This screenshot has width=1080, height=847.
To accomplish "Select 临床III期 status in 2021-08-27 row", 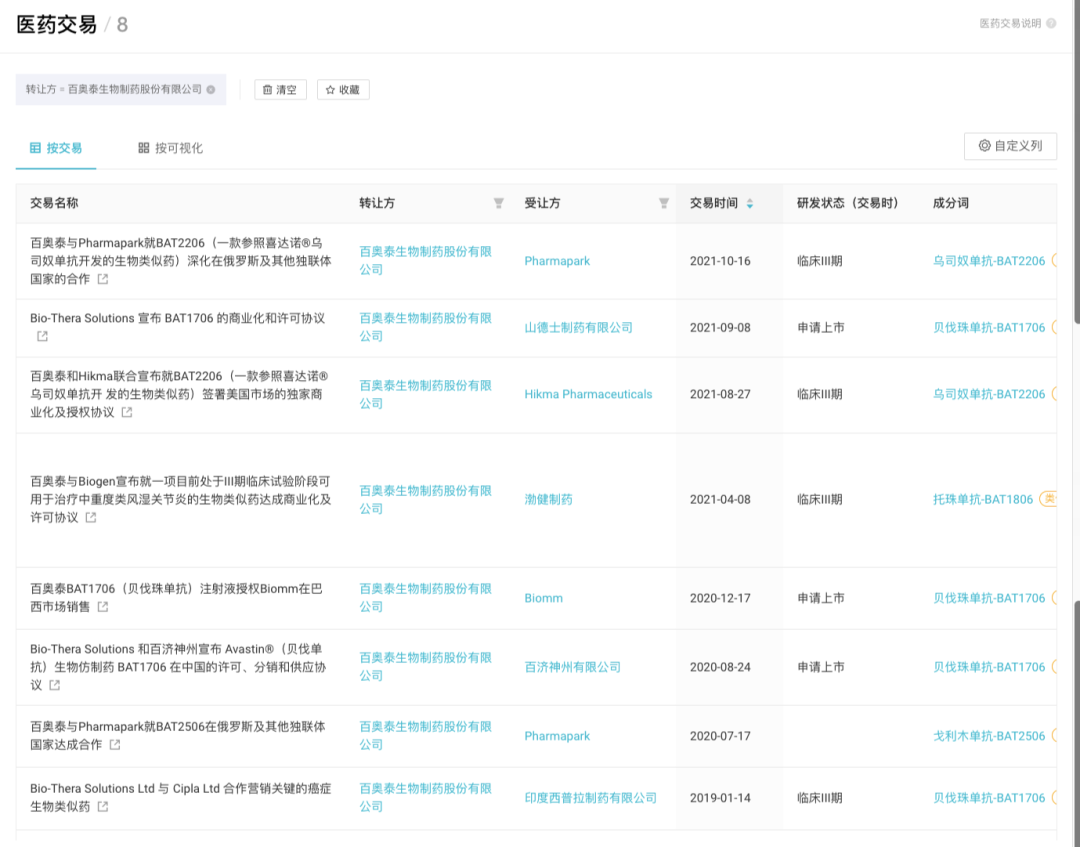I will tap(820, 394).
